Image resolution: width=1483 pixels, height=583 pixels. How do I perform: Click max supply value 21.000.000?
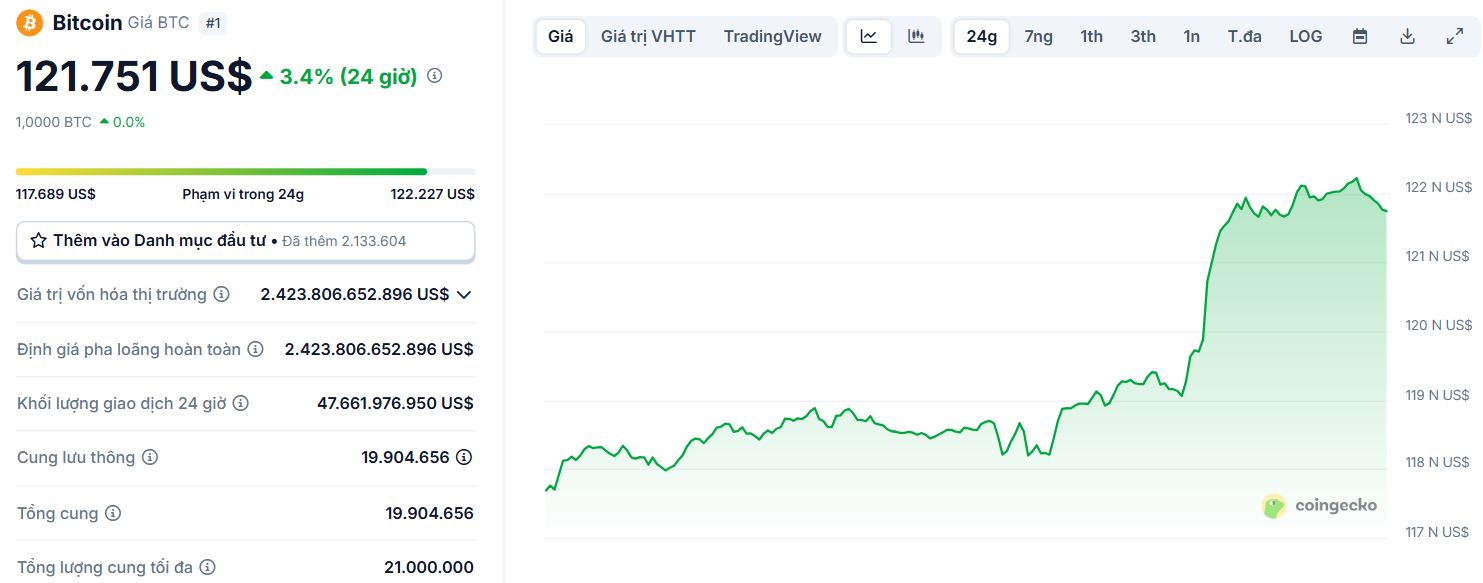(x=429, y=567)
